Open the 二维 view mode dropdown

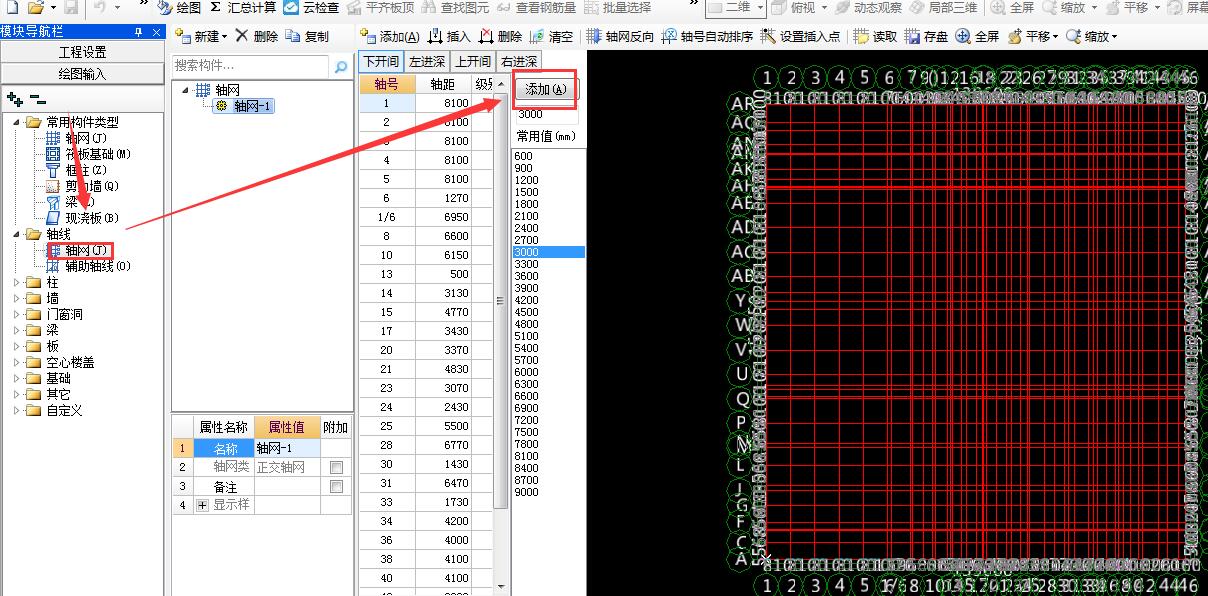[760, 8]
